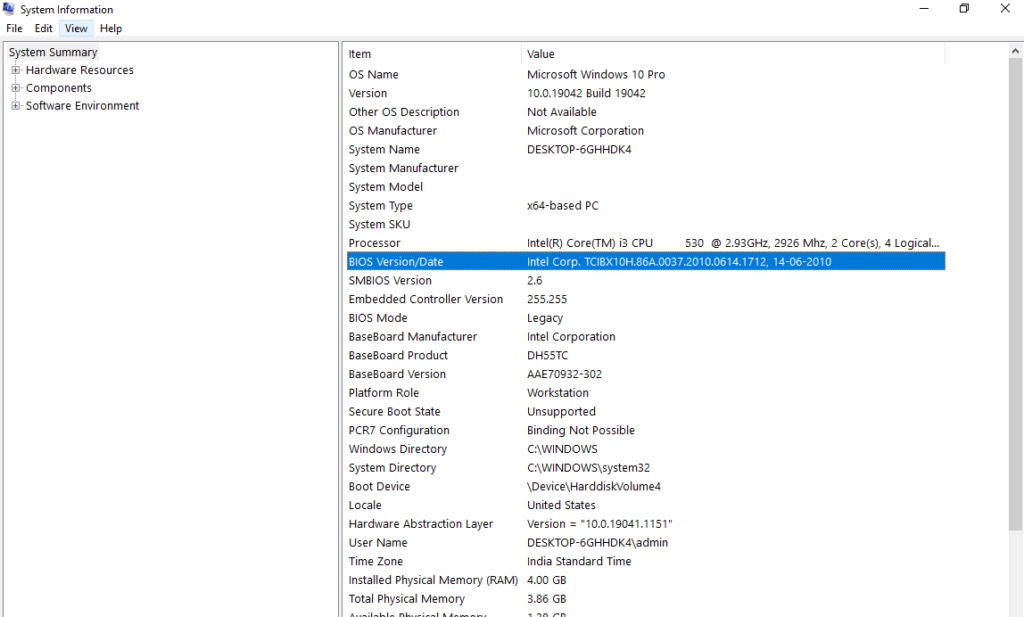1024x617 pixels.
Task: Open the Edit menu
Action: [44, 29]
